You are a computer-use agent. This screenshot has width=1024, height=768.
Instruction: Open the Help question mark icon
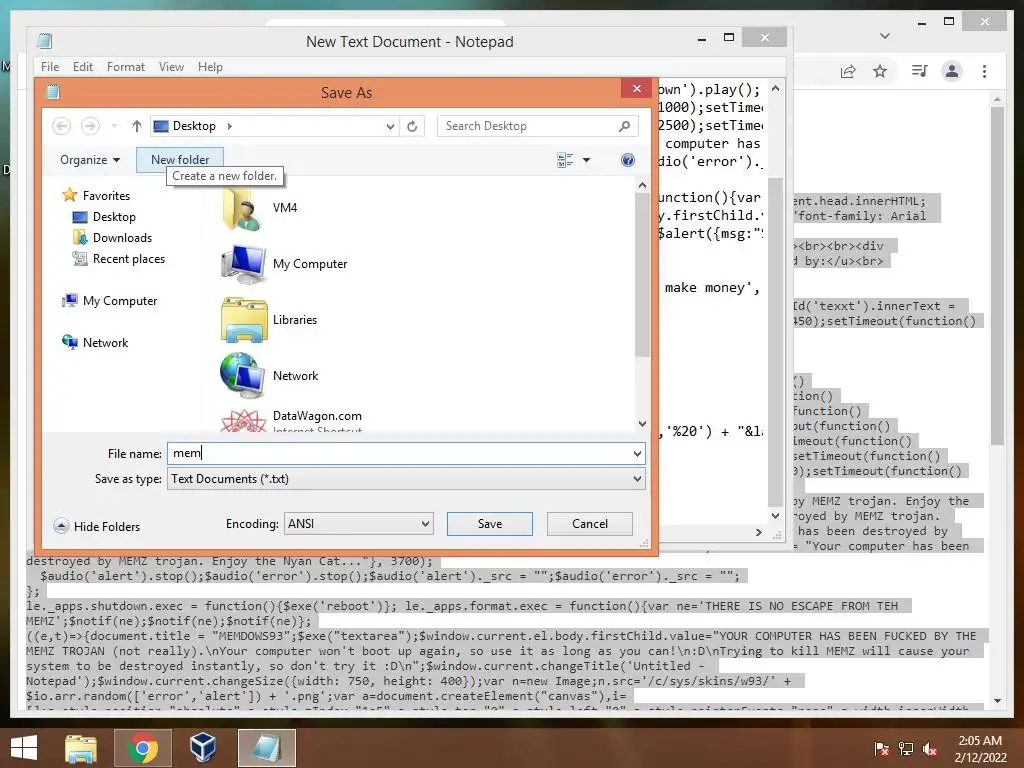click(x=628, y=160)
